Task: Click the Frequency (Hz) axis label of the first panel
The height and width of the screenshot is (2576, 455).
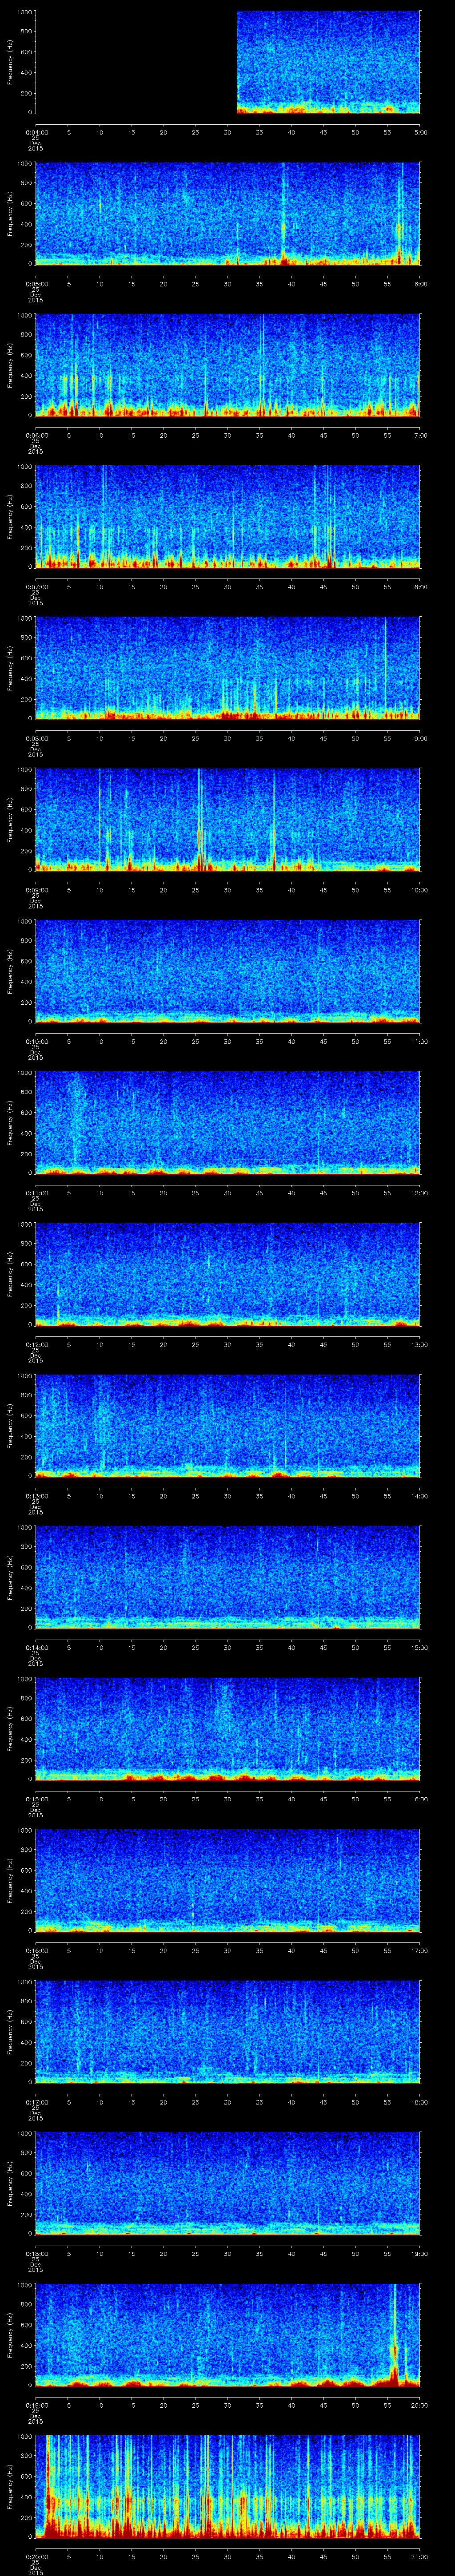Action: [x=10, y=62]
